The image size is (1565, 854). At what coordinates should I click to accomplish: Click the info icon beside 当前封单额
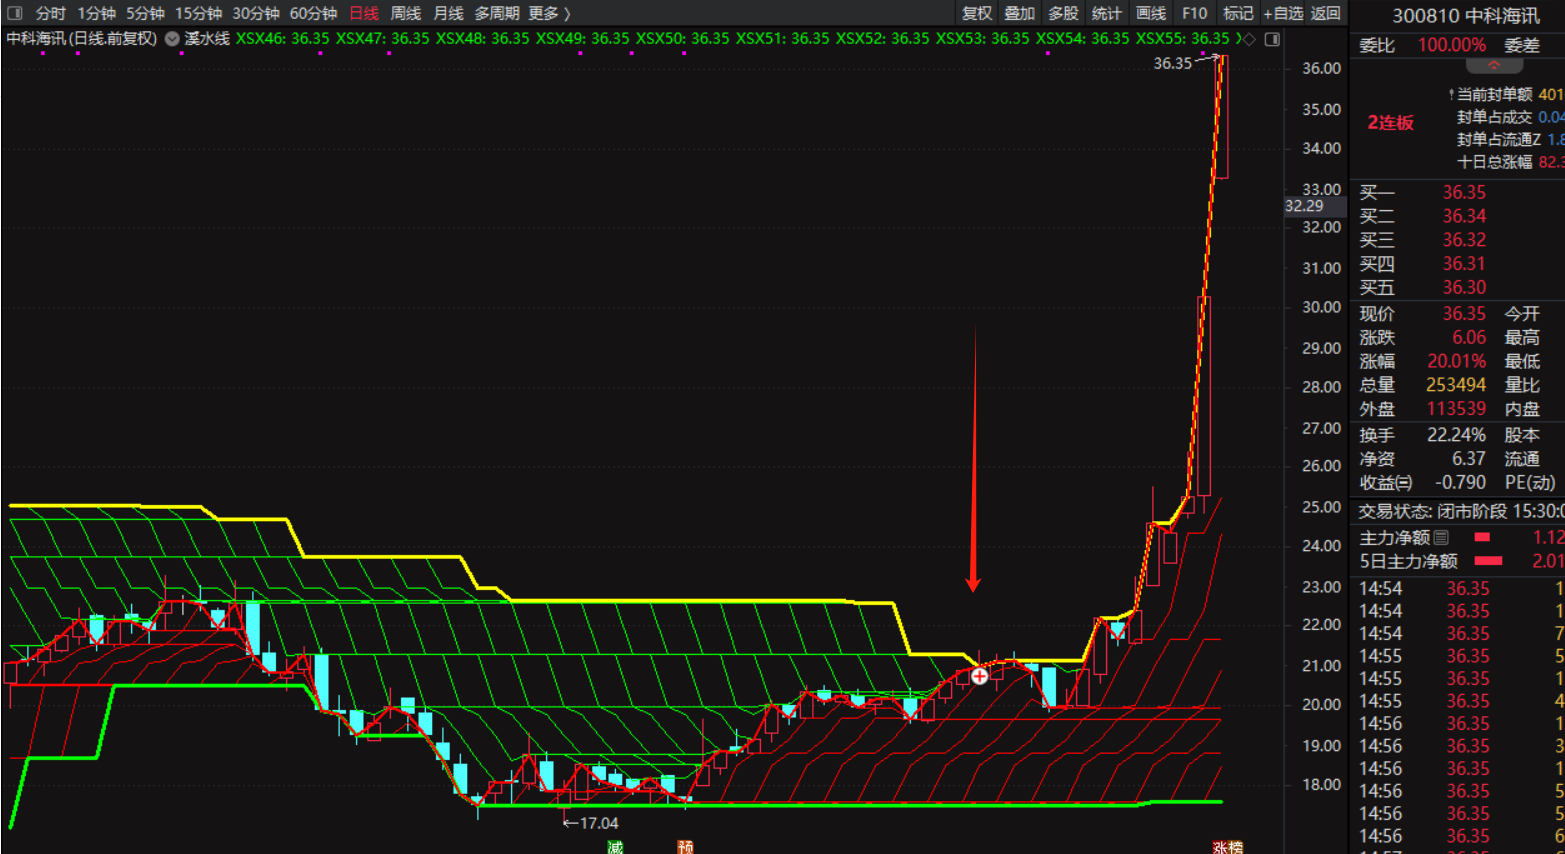click(x=1451, y=94)
